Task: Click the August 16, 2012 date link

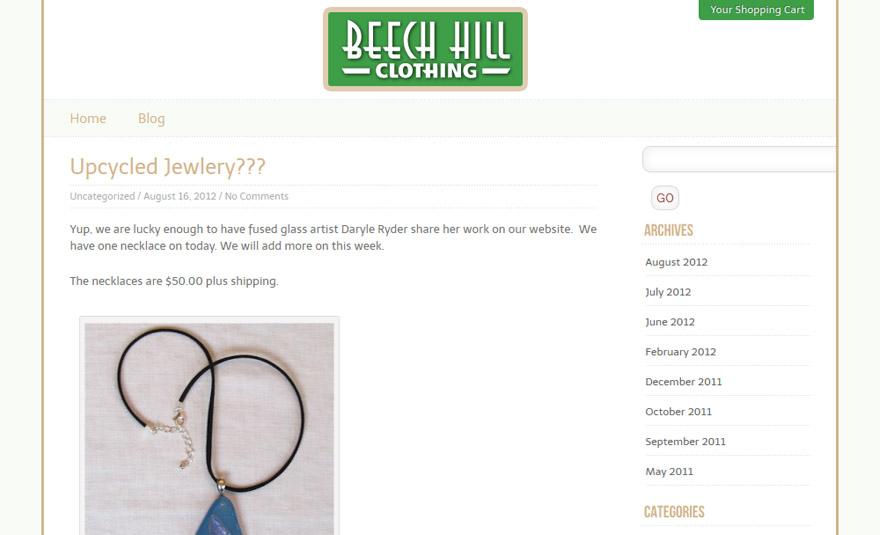Action: (180, 196)
